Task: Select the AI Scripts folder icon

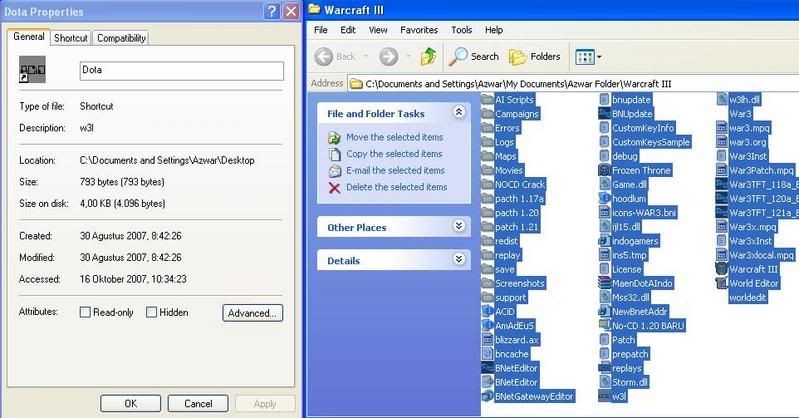Action: click(488, 99)
